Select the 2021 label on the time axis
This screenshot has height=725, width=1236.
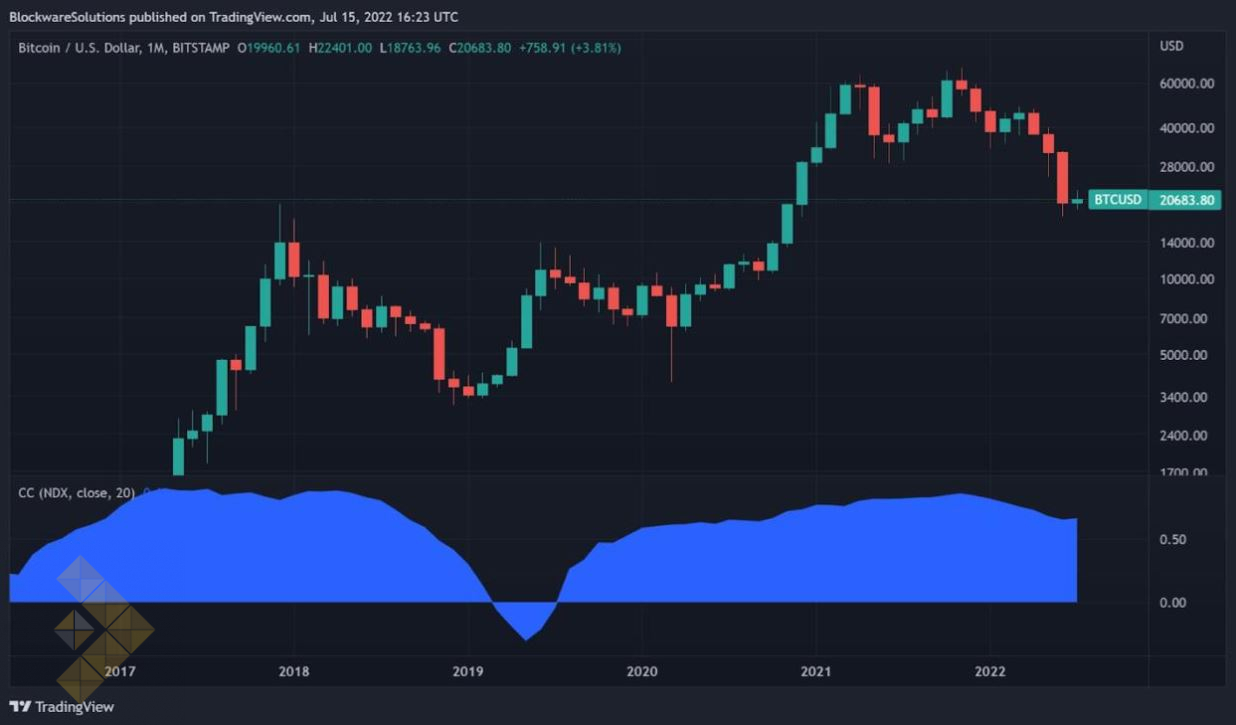[x=816, y=671]
